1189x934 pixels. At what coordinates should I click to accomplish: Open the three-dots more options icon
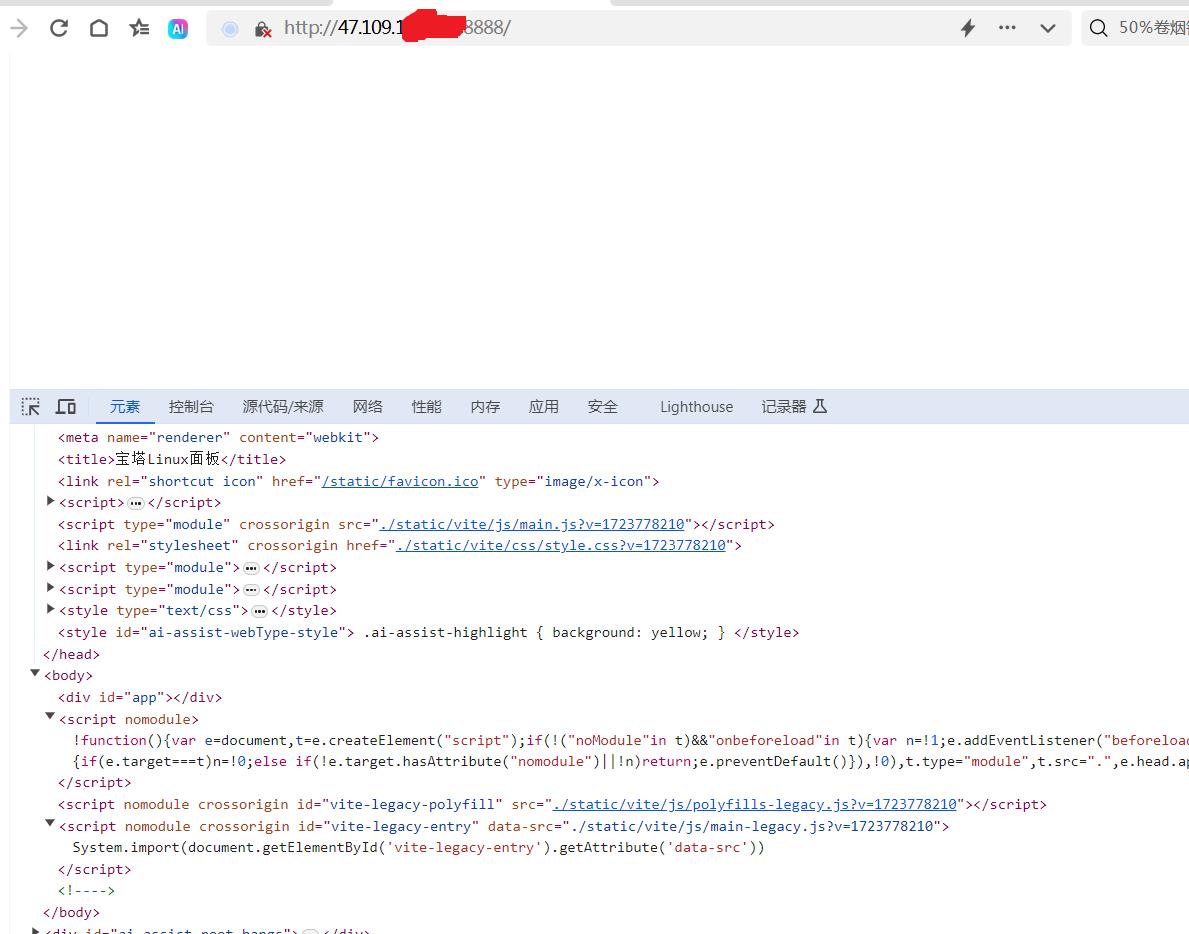(1007, 28)
